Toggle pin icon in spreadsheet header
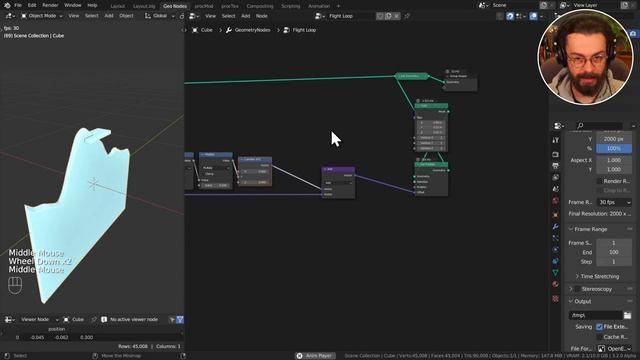The height and width of the screenshot is (360, 640). (x=94, y=320)
